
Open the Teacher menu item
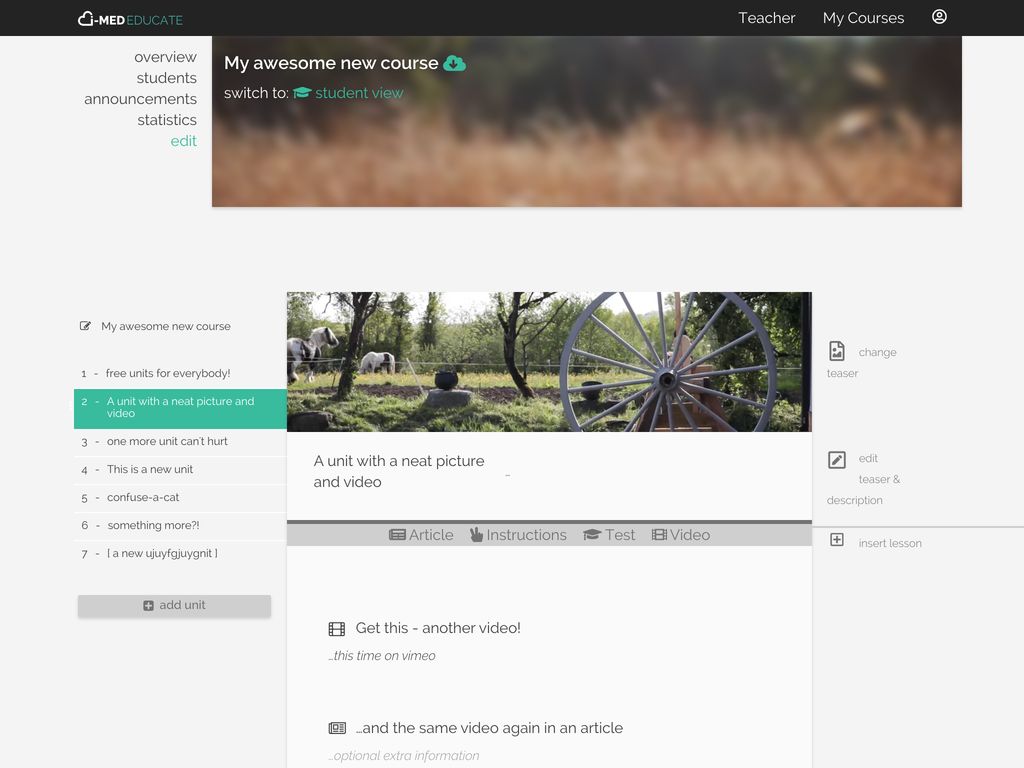pyautogui.click(x=766, y=18)
